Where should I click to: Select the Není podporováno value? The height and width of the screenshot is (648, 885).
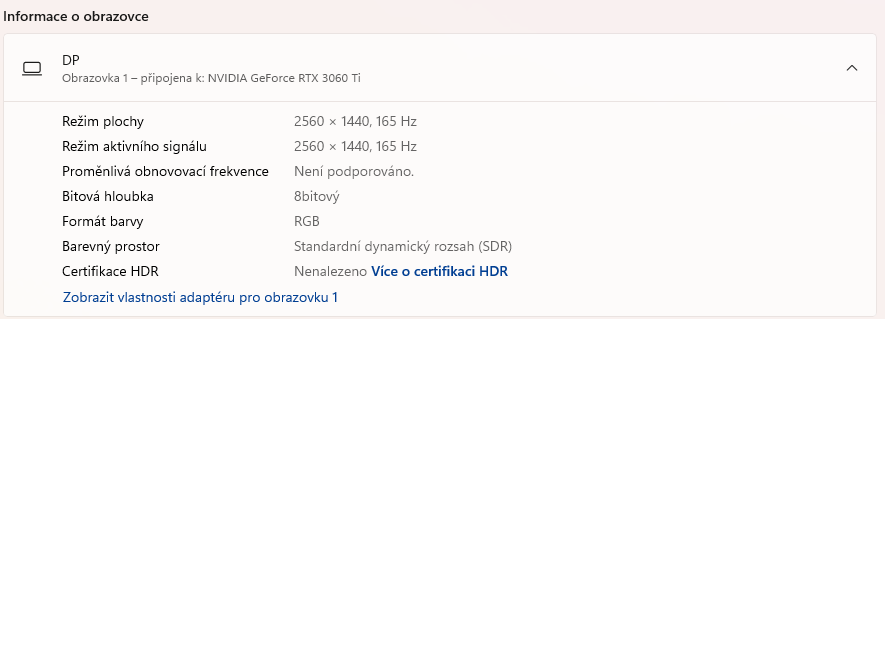click(x=353, y=171)
